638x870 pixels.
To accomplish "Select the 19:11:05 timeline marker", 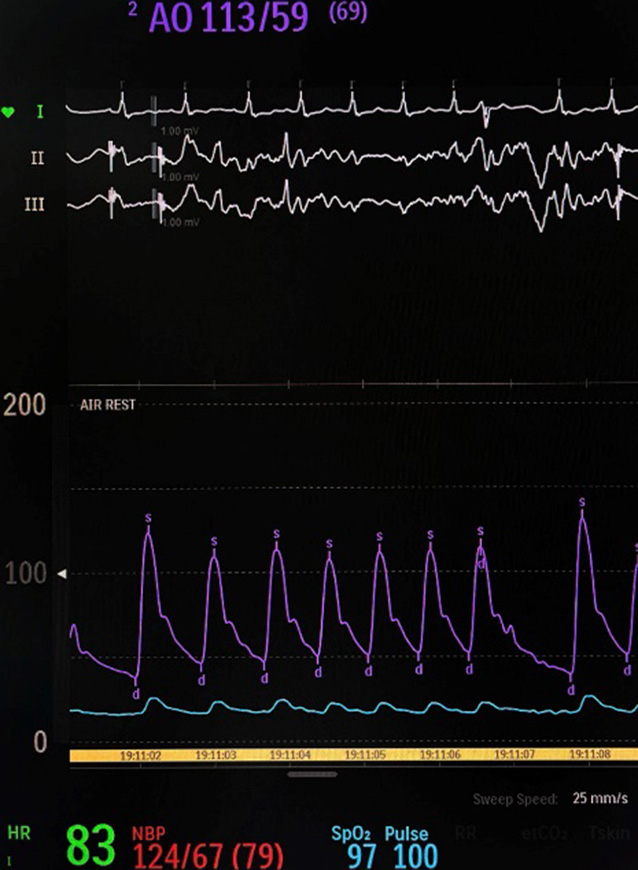I will coord(364,755).
